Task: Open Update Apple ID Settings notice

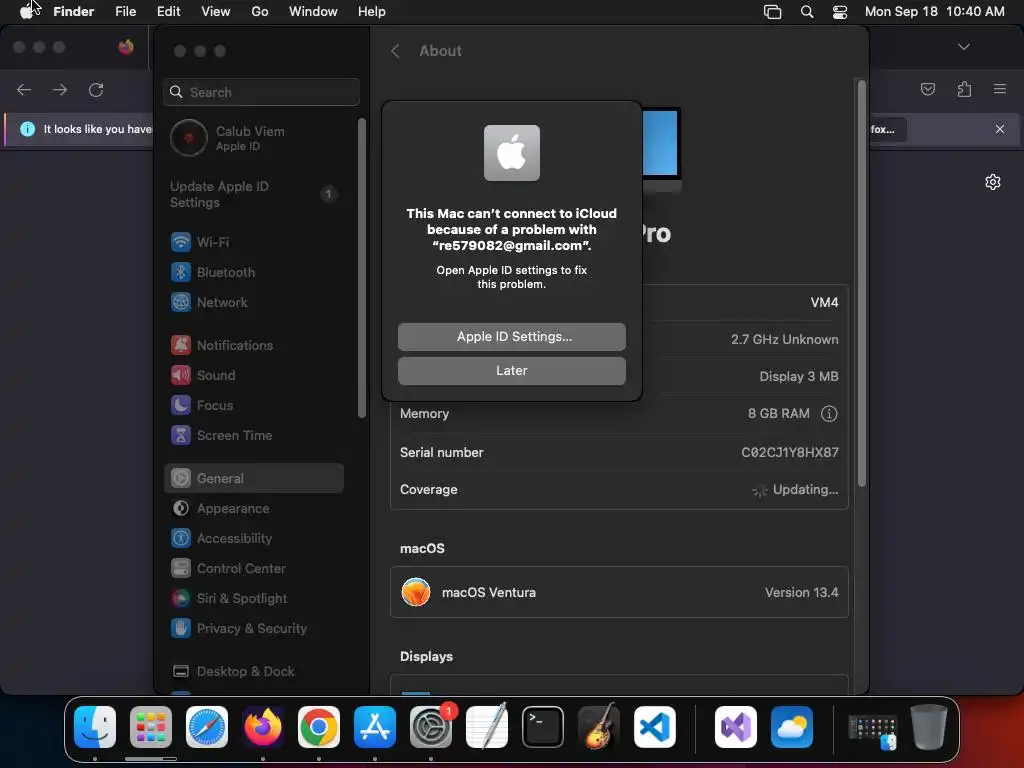Action: pyautogui.click(x=253, y=194)
